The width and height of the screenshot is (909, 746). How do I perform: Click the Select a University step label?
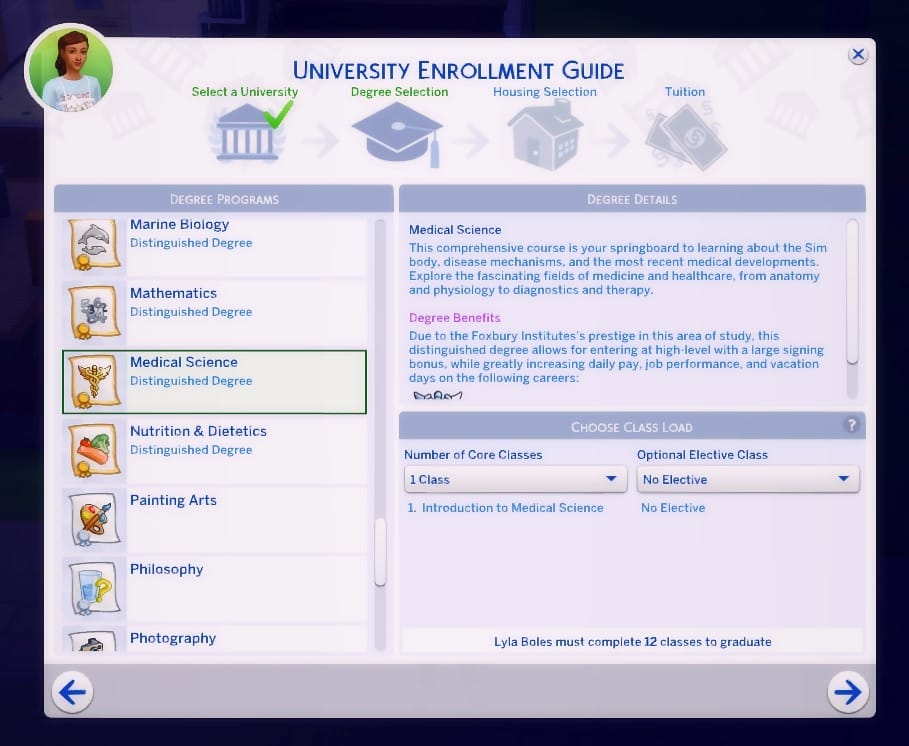(245, 92)
